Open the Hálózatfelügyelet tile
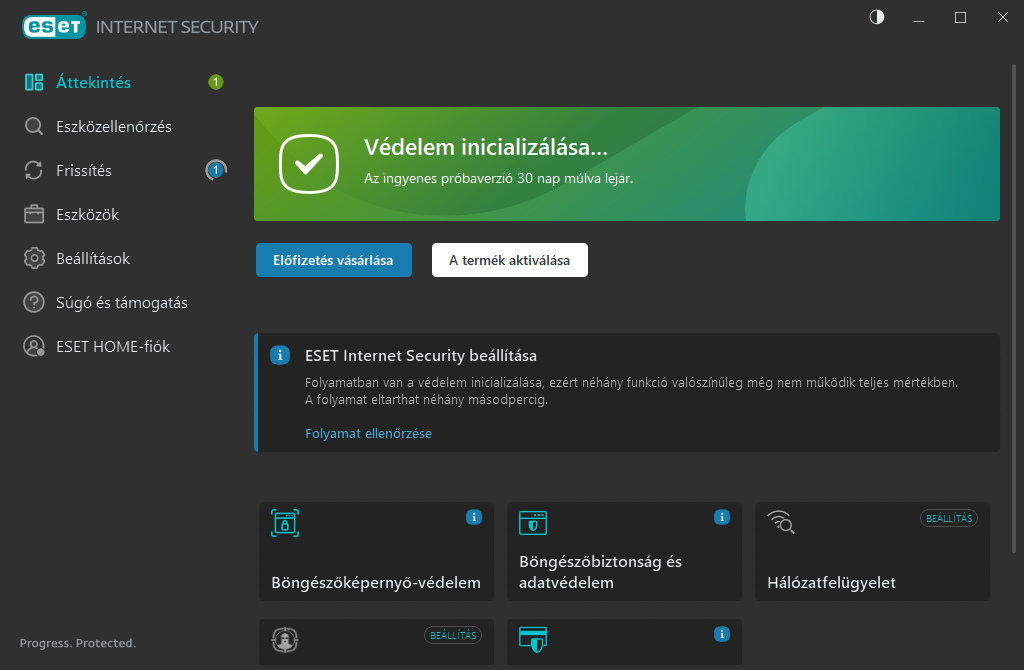1024x670 pixels. coord(872,551)
